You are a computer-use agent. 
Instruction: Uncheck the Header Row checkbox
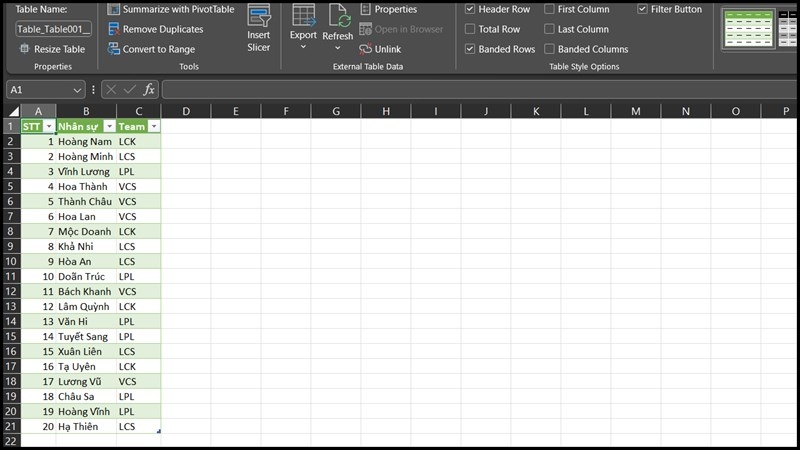point(471,9)
